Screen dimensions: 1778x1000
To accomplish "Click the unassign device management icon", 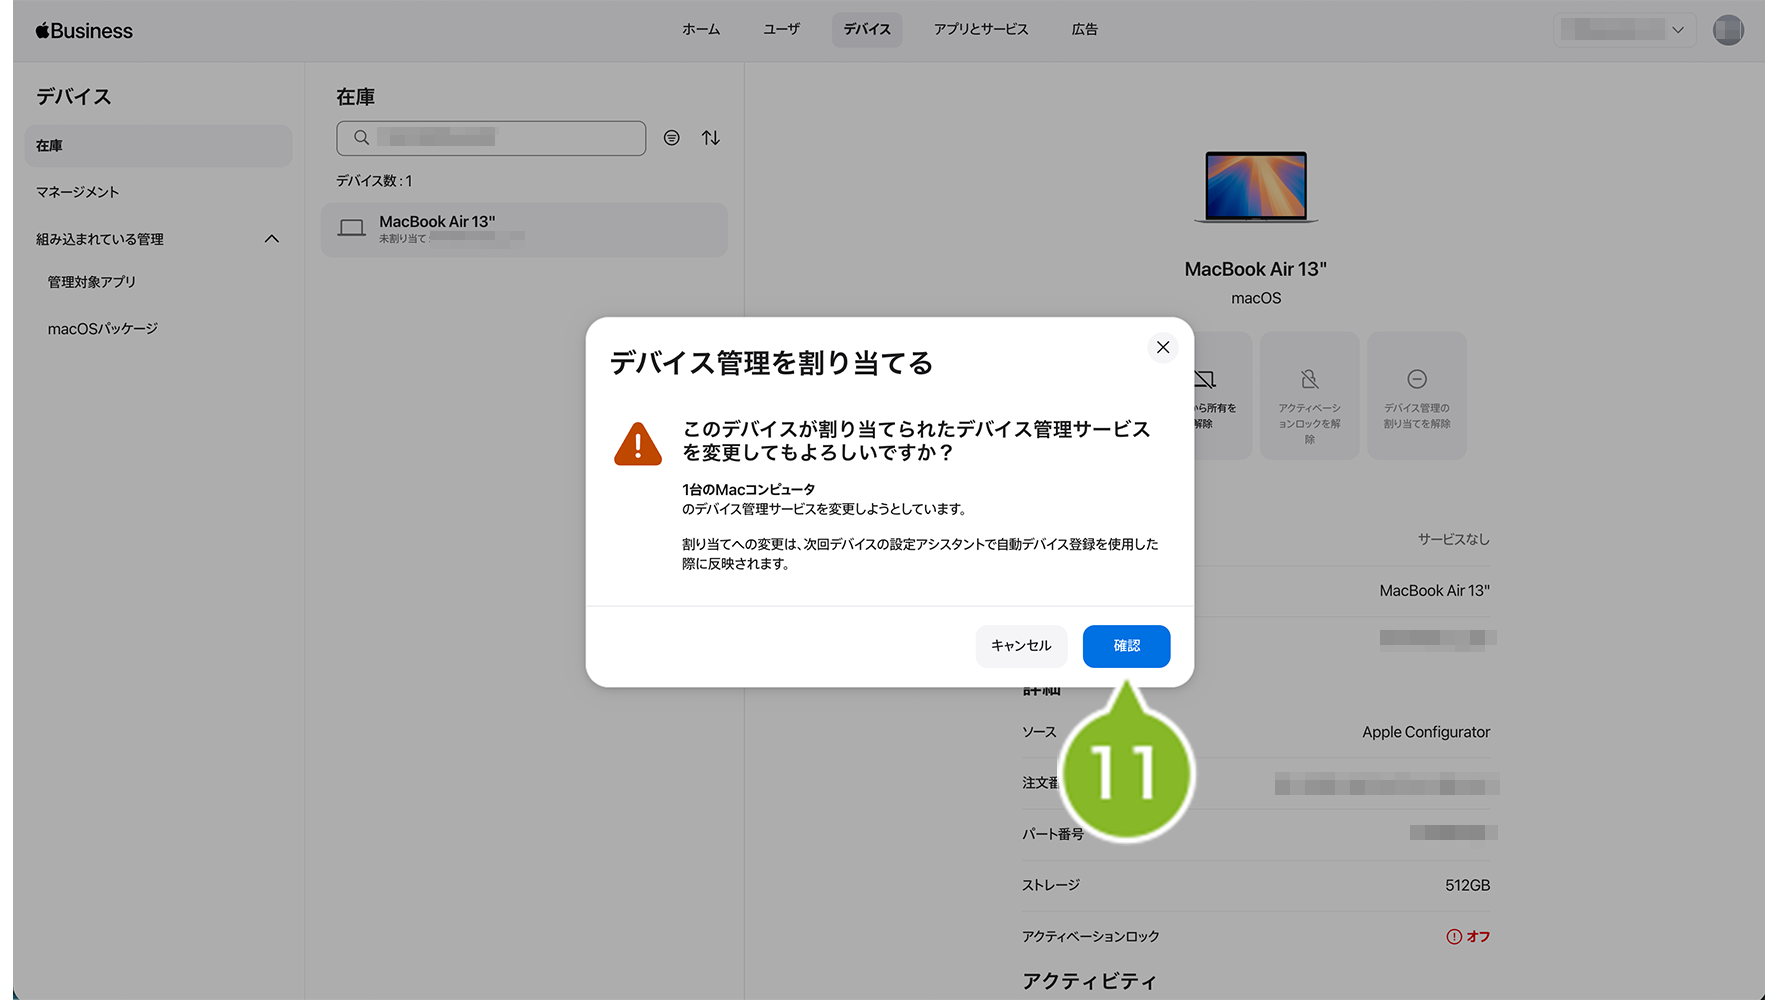I will click(1416, 380).
